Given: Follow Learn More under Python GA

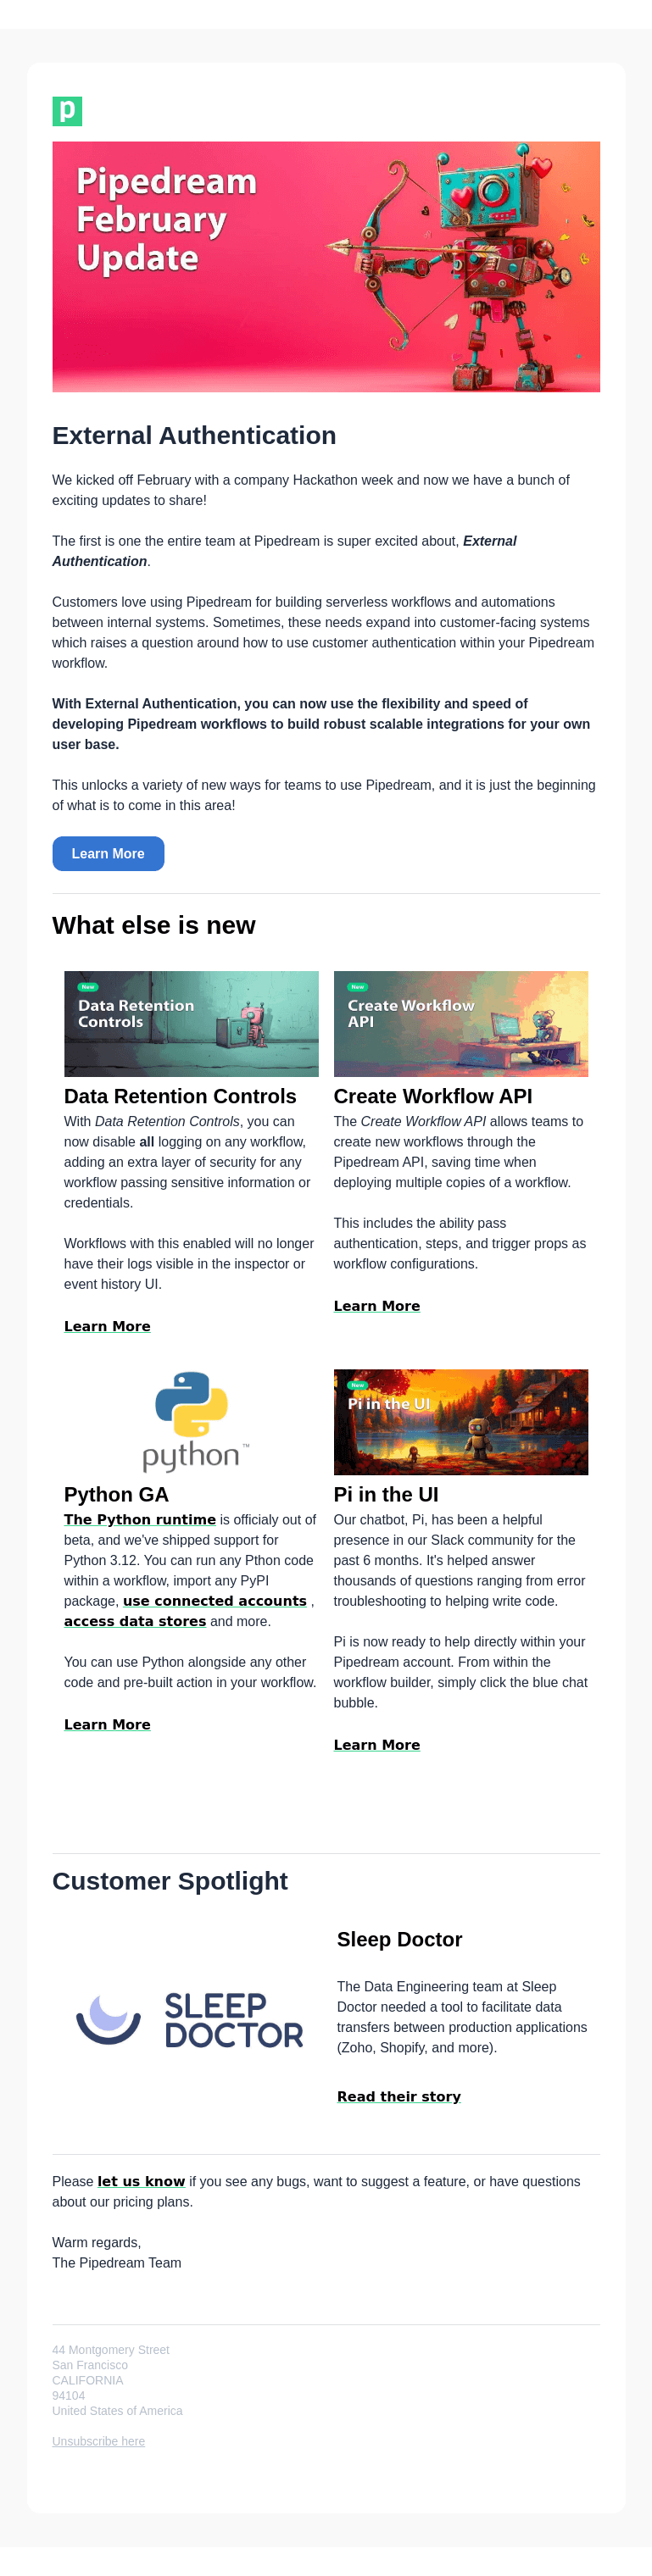Looking at the screenshot, I should [107, 1724].
